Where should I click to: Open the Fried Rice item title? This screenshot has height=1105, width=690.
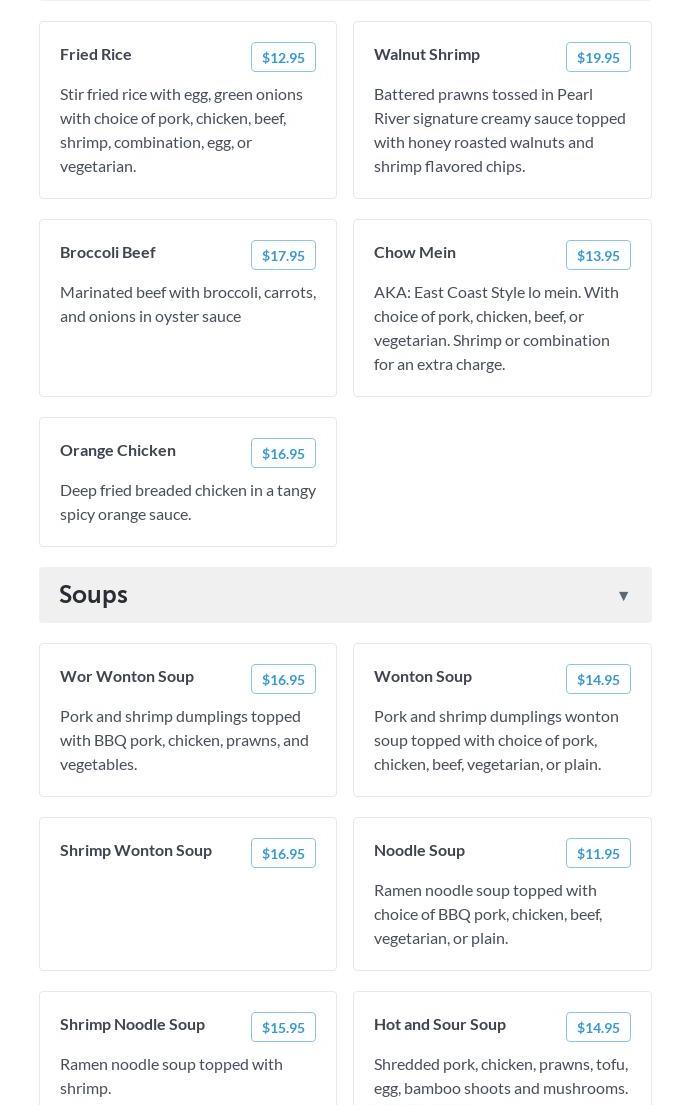click(x=96, y=54)
